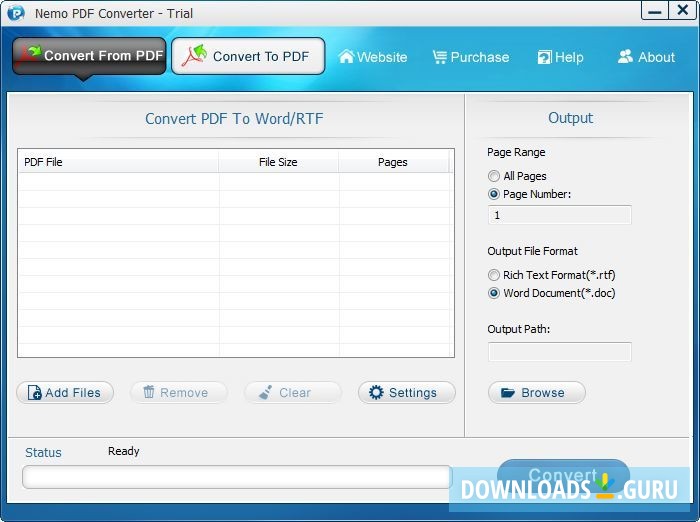The height and width of the screenshot is (522, 700).
Task: Click the Output Path text field
Action: tap(560, 352)
